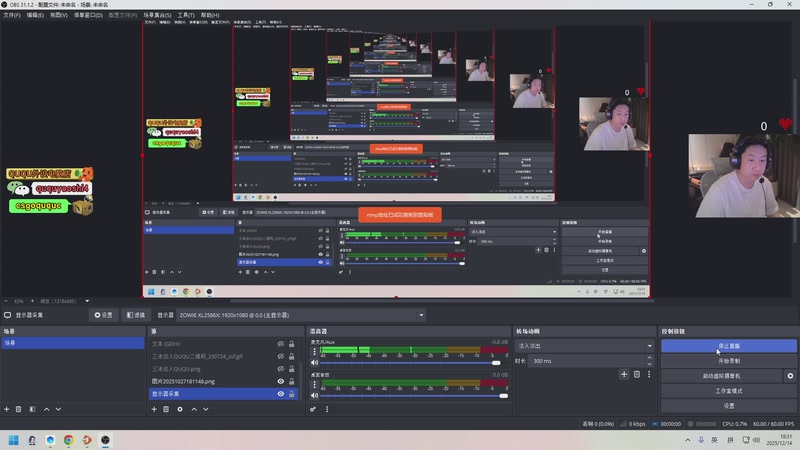This screenshot has height=450, width=800.
Task: Remove selected source with trash icon
Action: tap(166, 409)
